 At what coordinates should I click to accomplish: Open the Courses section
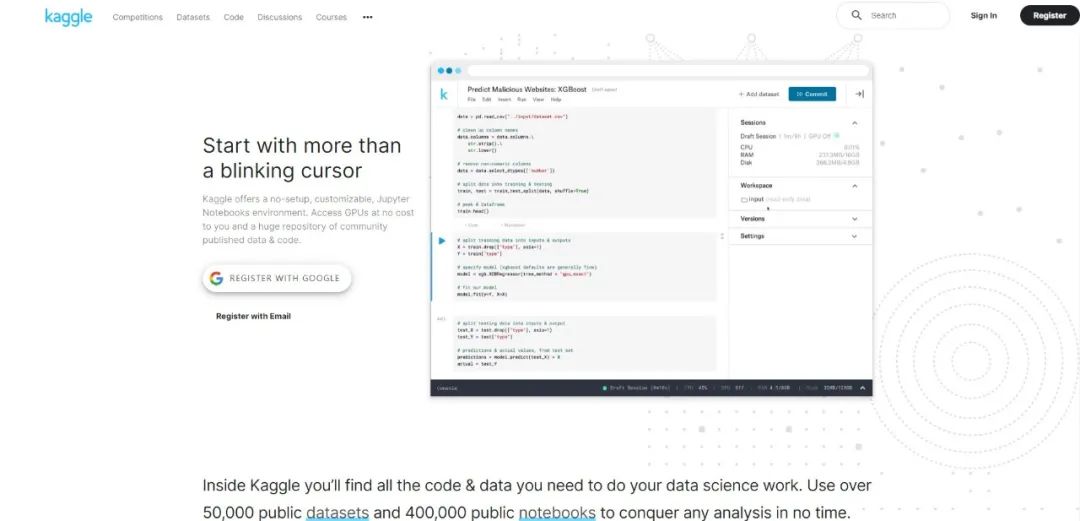(331, 17)
